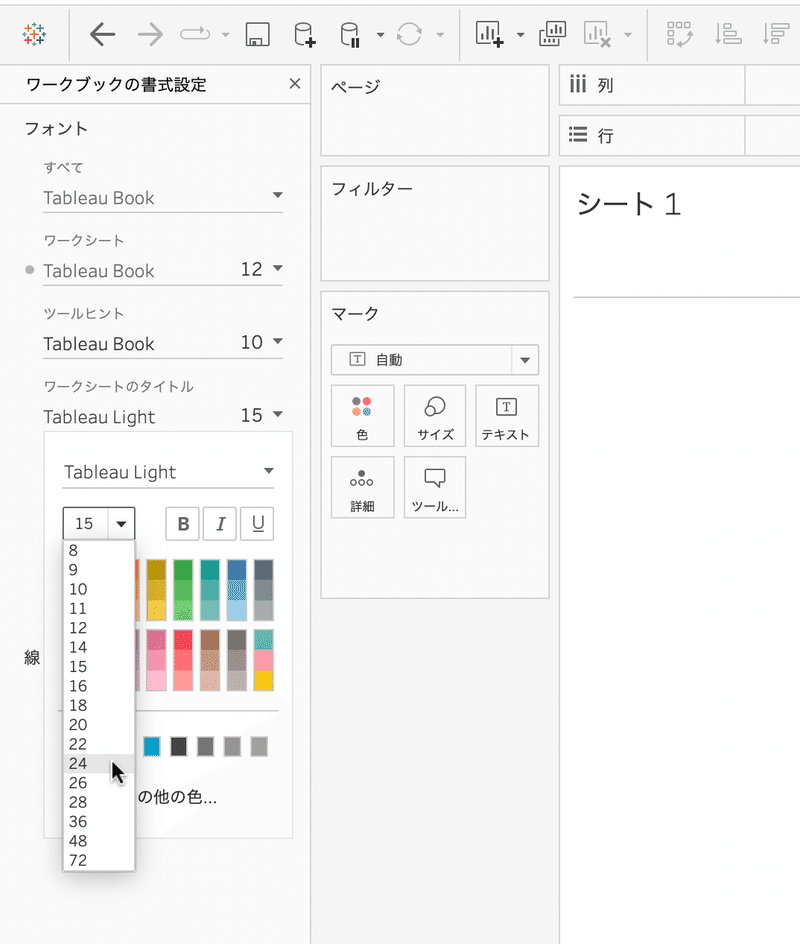800x944 pixels.
Task: Toggle Bold font style button
Action: click(x=184, y=524)
